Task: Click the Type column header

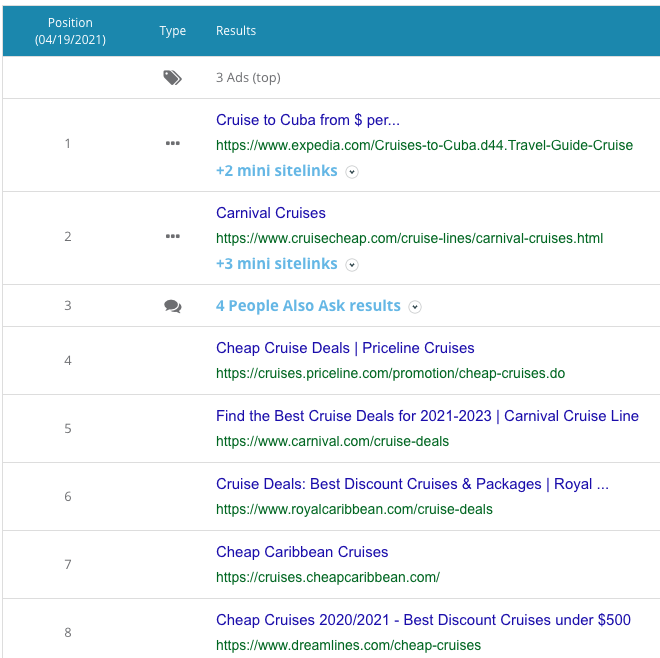Action: pyautogui.click(x=173, y=31)
